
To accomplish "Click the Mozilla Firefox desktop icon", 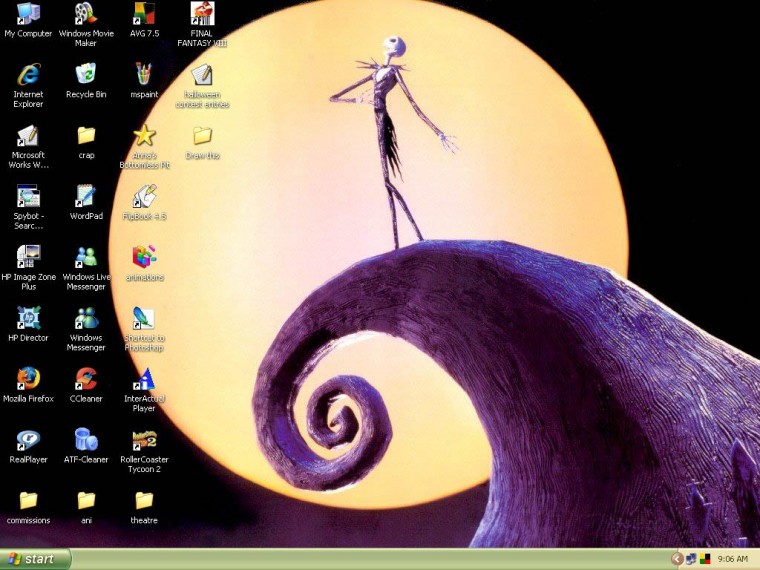I will coord(28,380).
